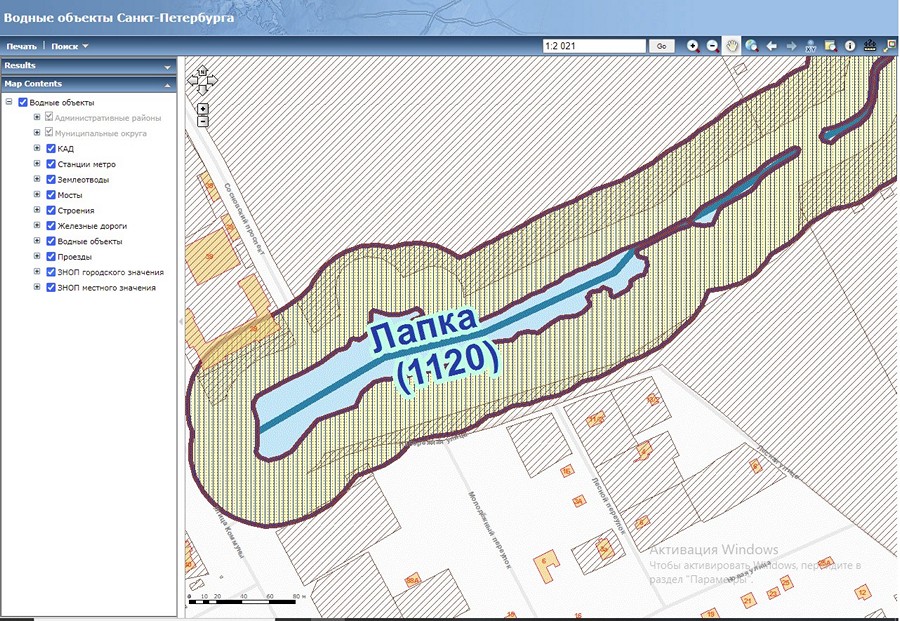Click the Печать menu item
900x621 pixels.
[21, 46]
